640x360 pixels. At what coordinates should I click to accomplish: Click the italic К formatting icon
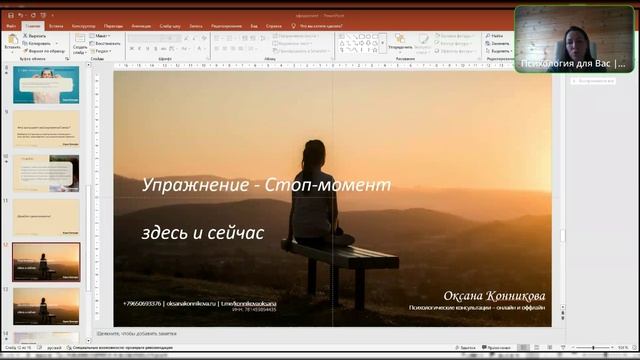coord(140,49)
